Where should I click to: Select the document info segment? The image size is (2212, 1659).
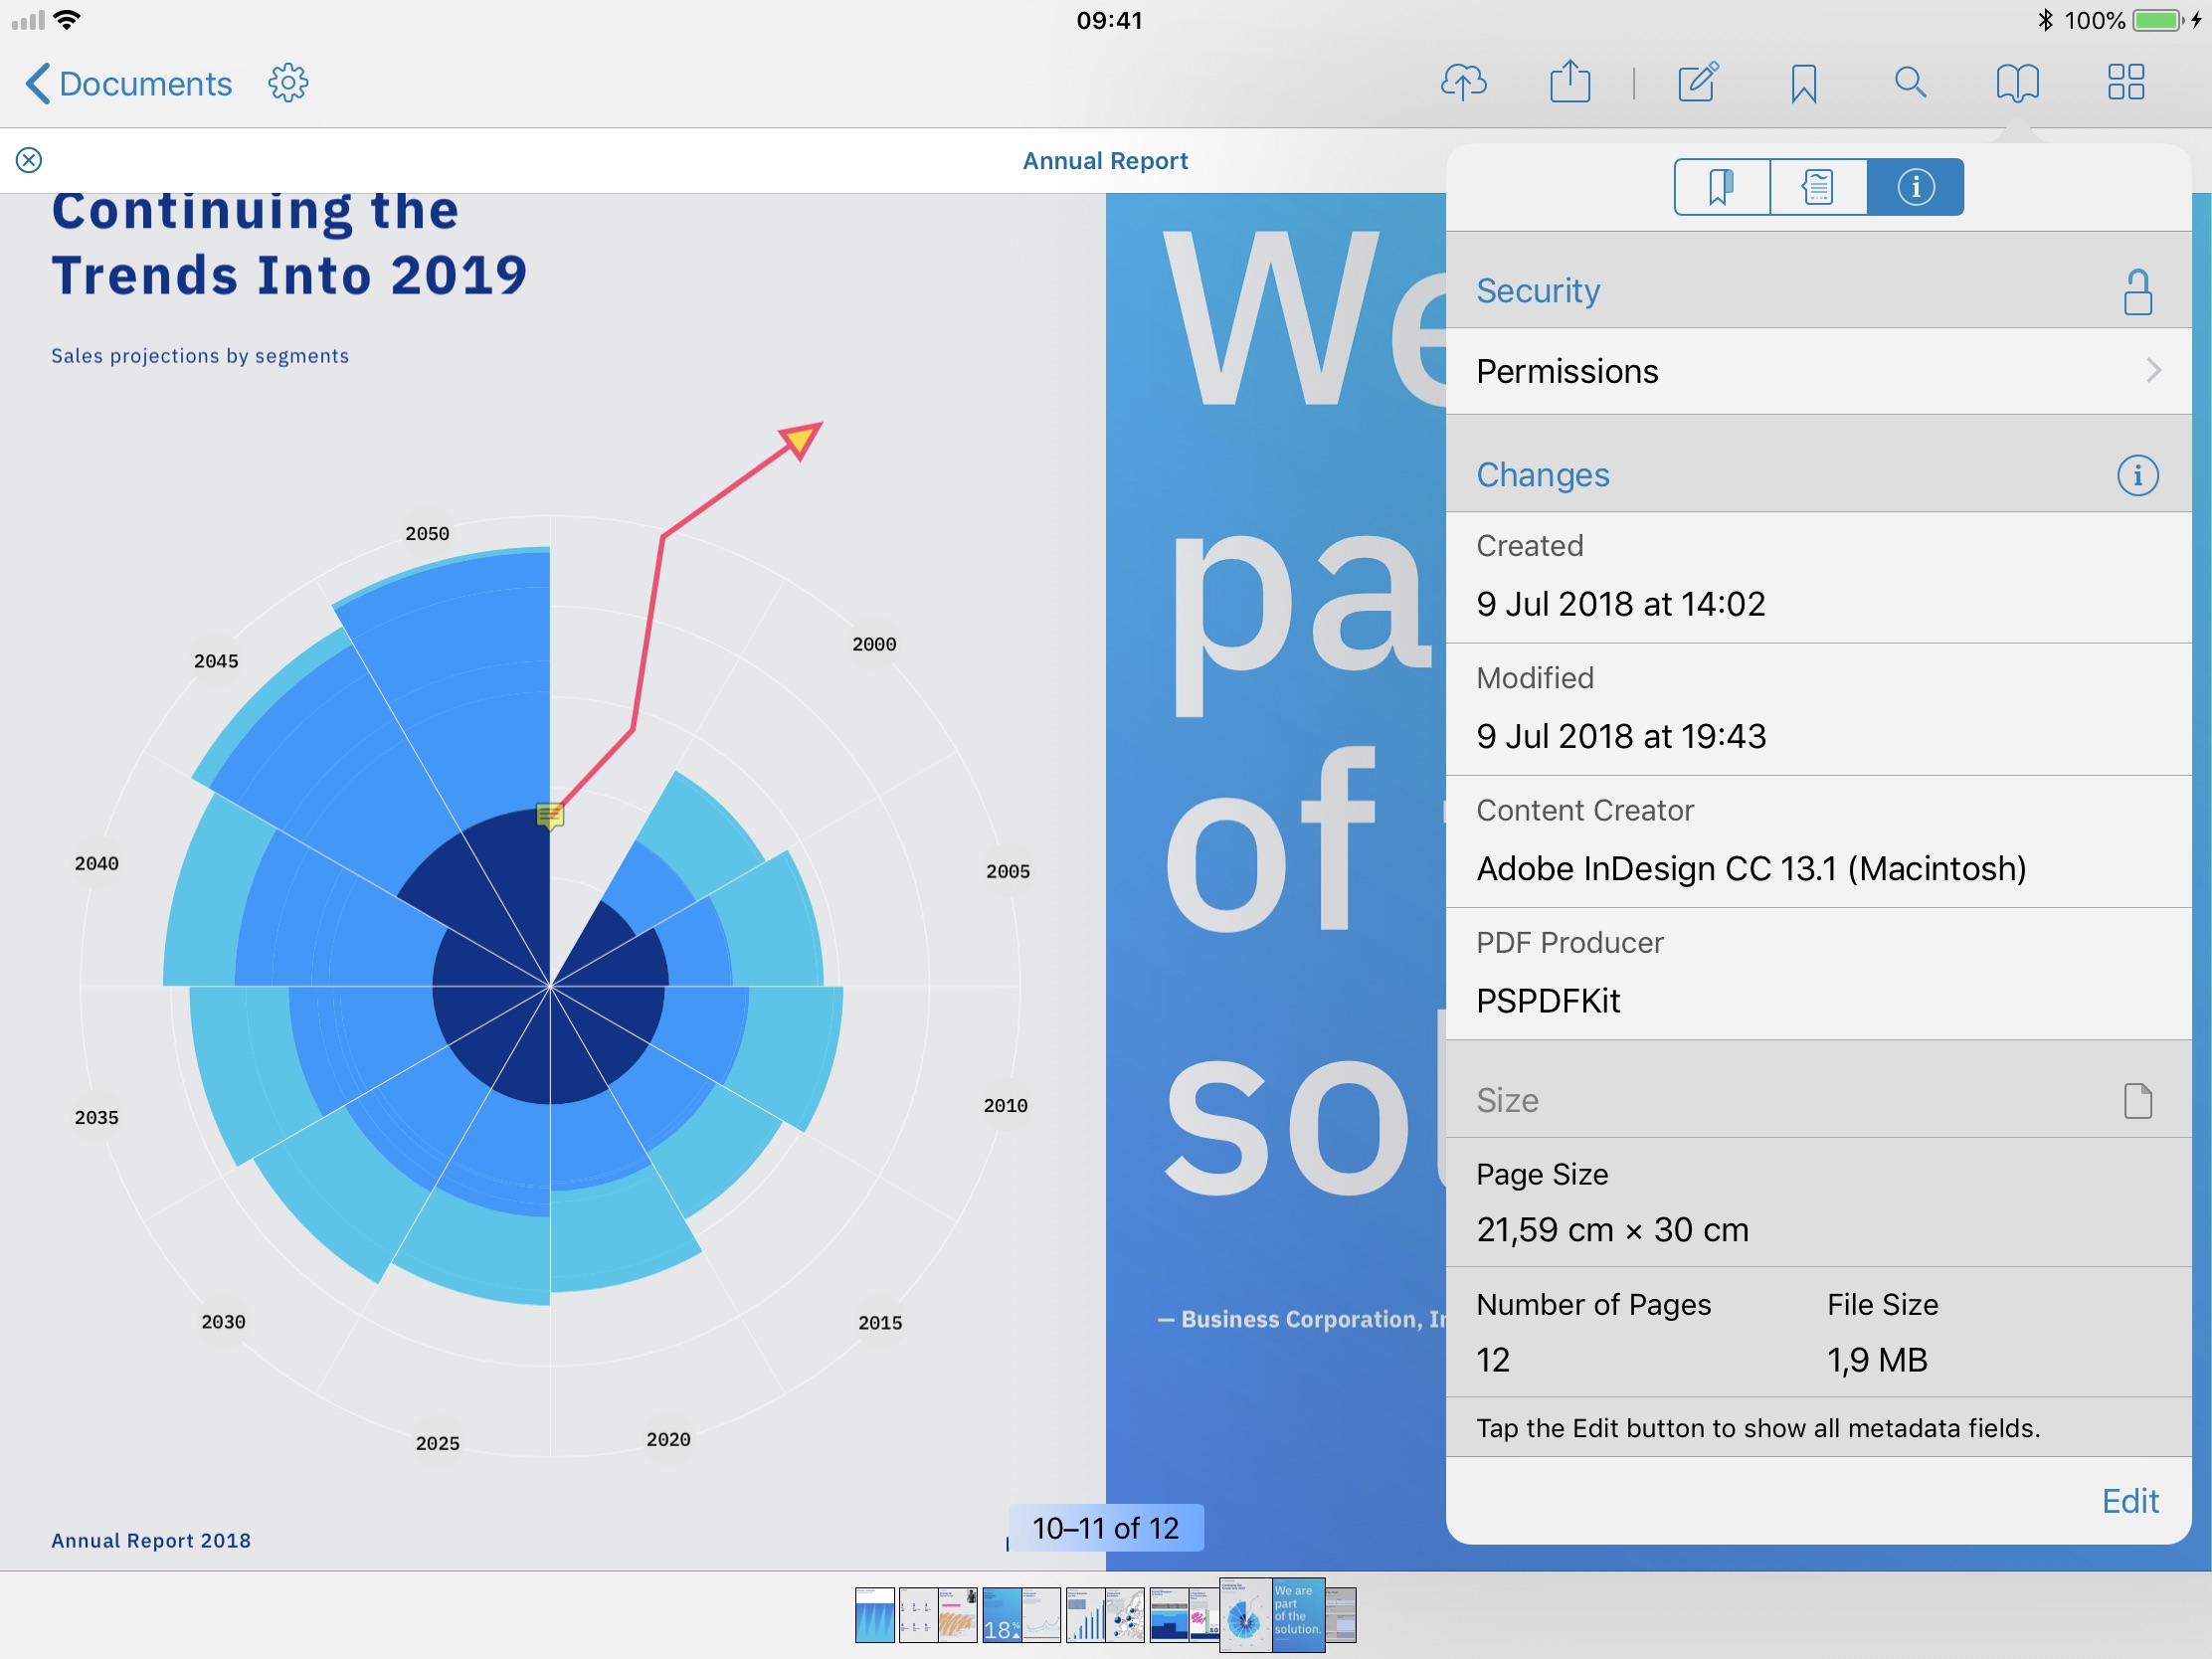pyautogui.click(x=1914, y=187)
